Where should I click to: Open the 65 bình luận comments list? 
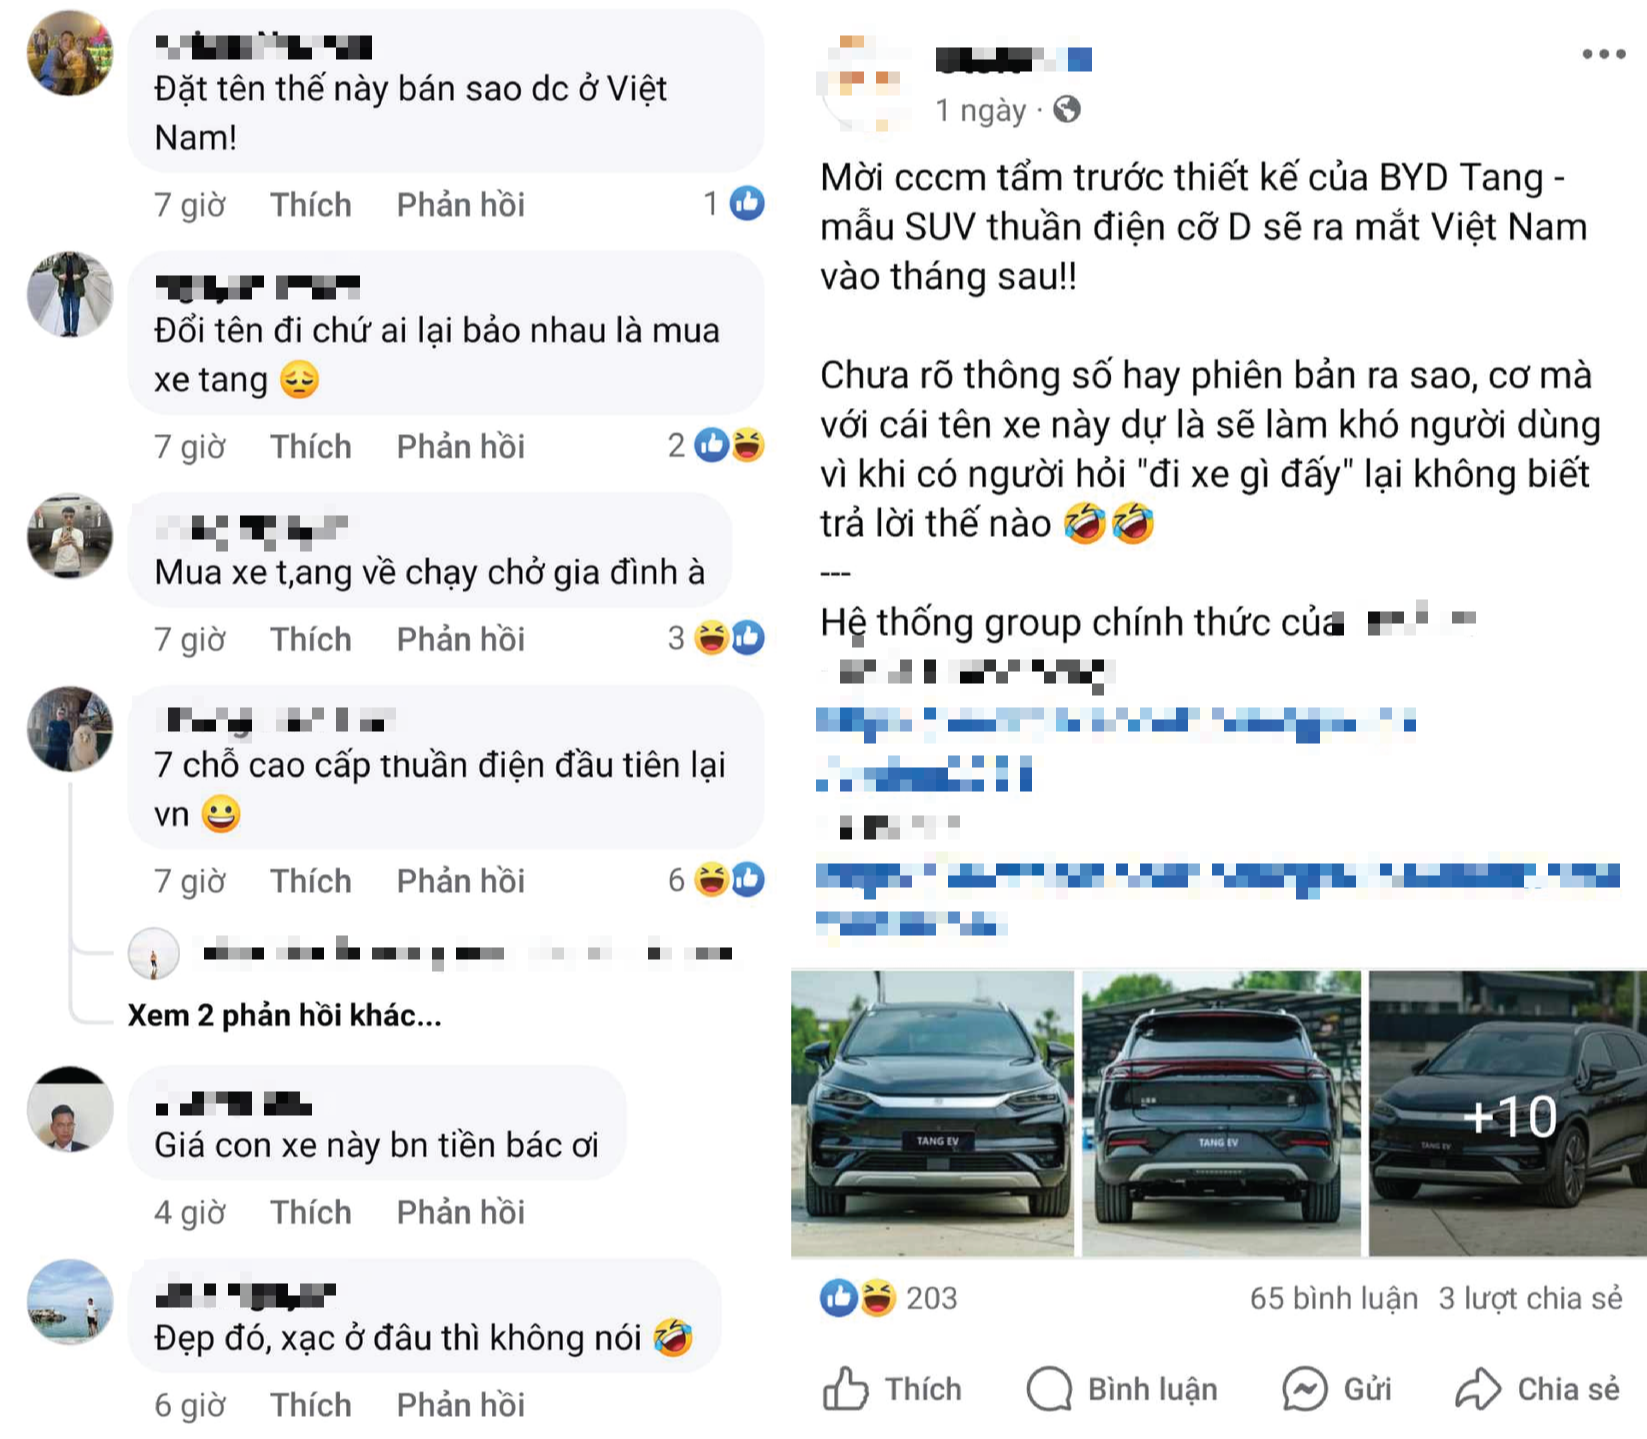click(1333, 1297)
